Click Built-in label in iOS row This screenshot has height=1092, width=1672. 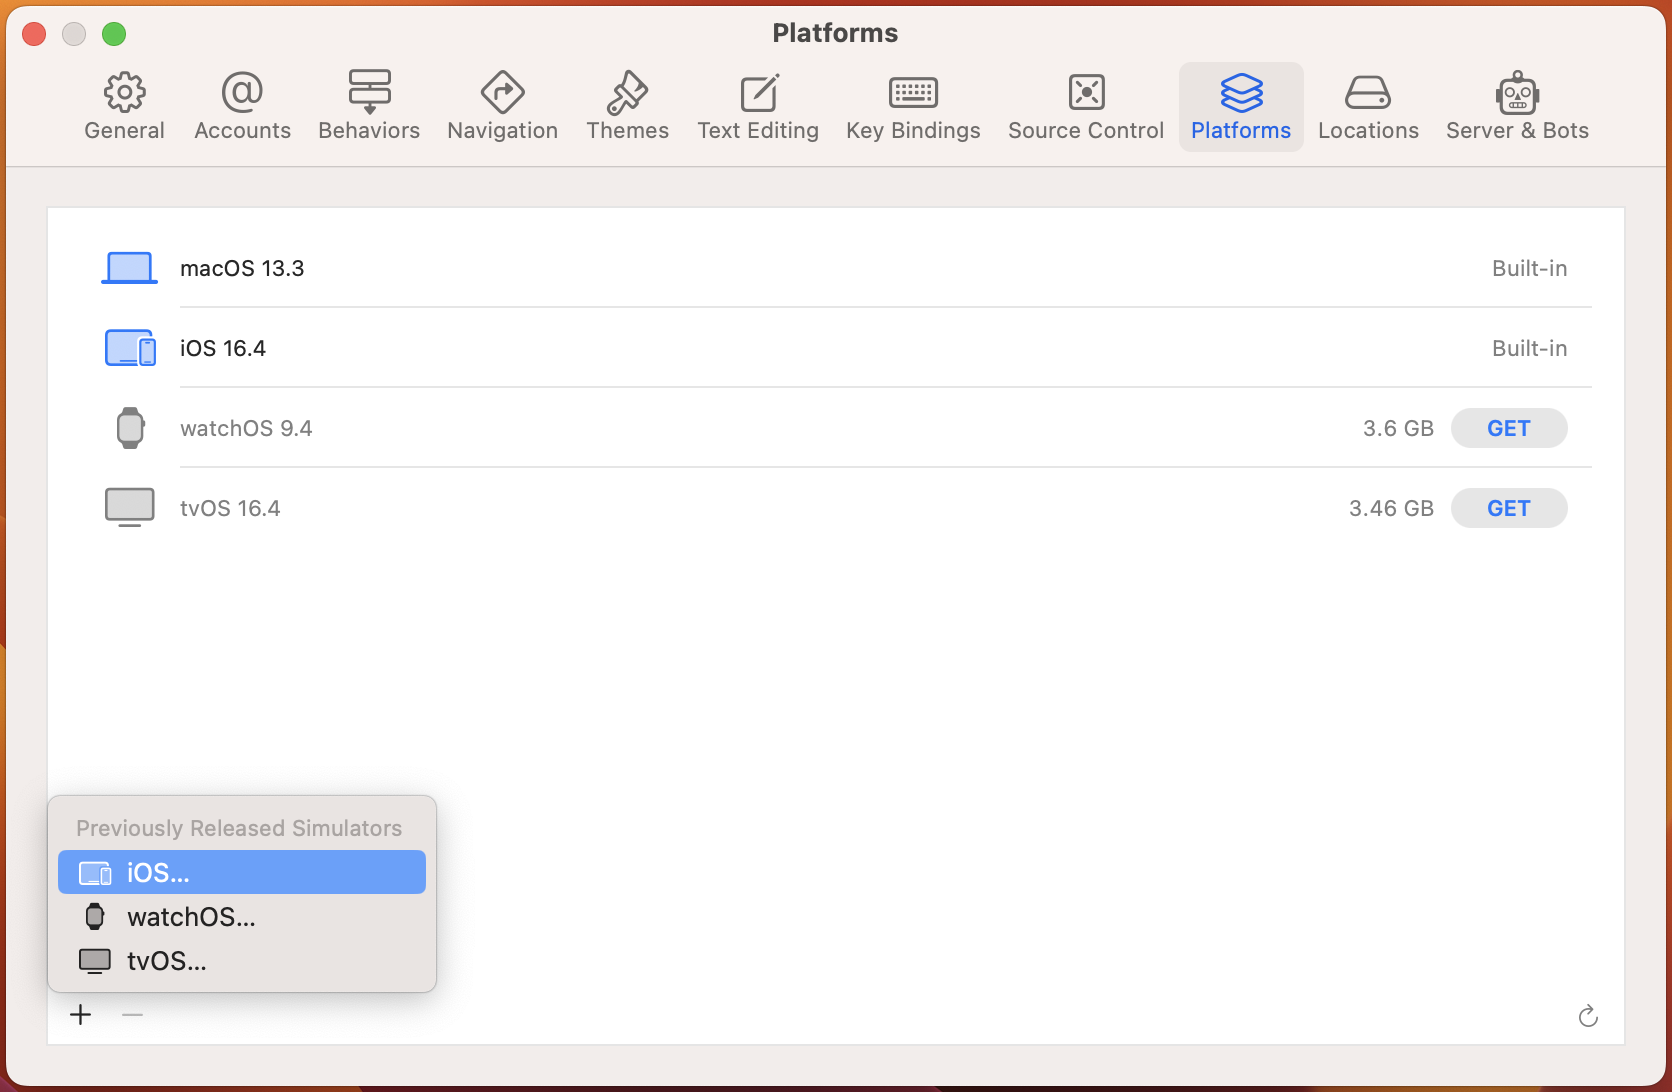(x=1529, y=348)
